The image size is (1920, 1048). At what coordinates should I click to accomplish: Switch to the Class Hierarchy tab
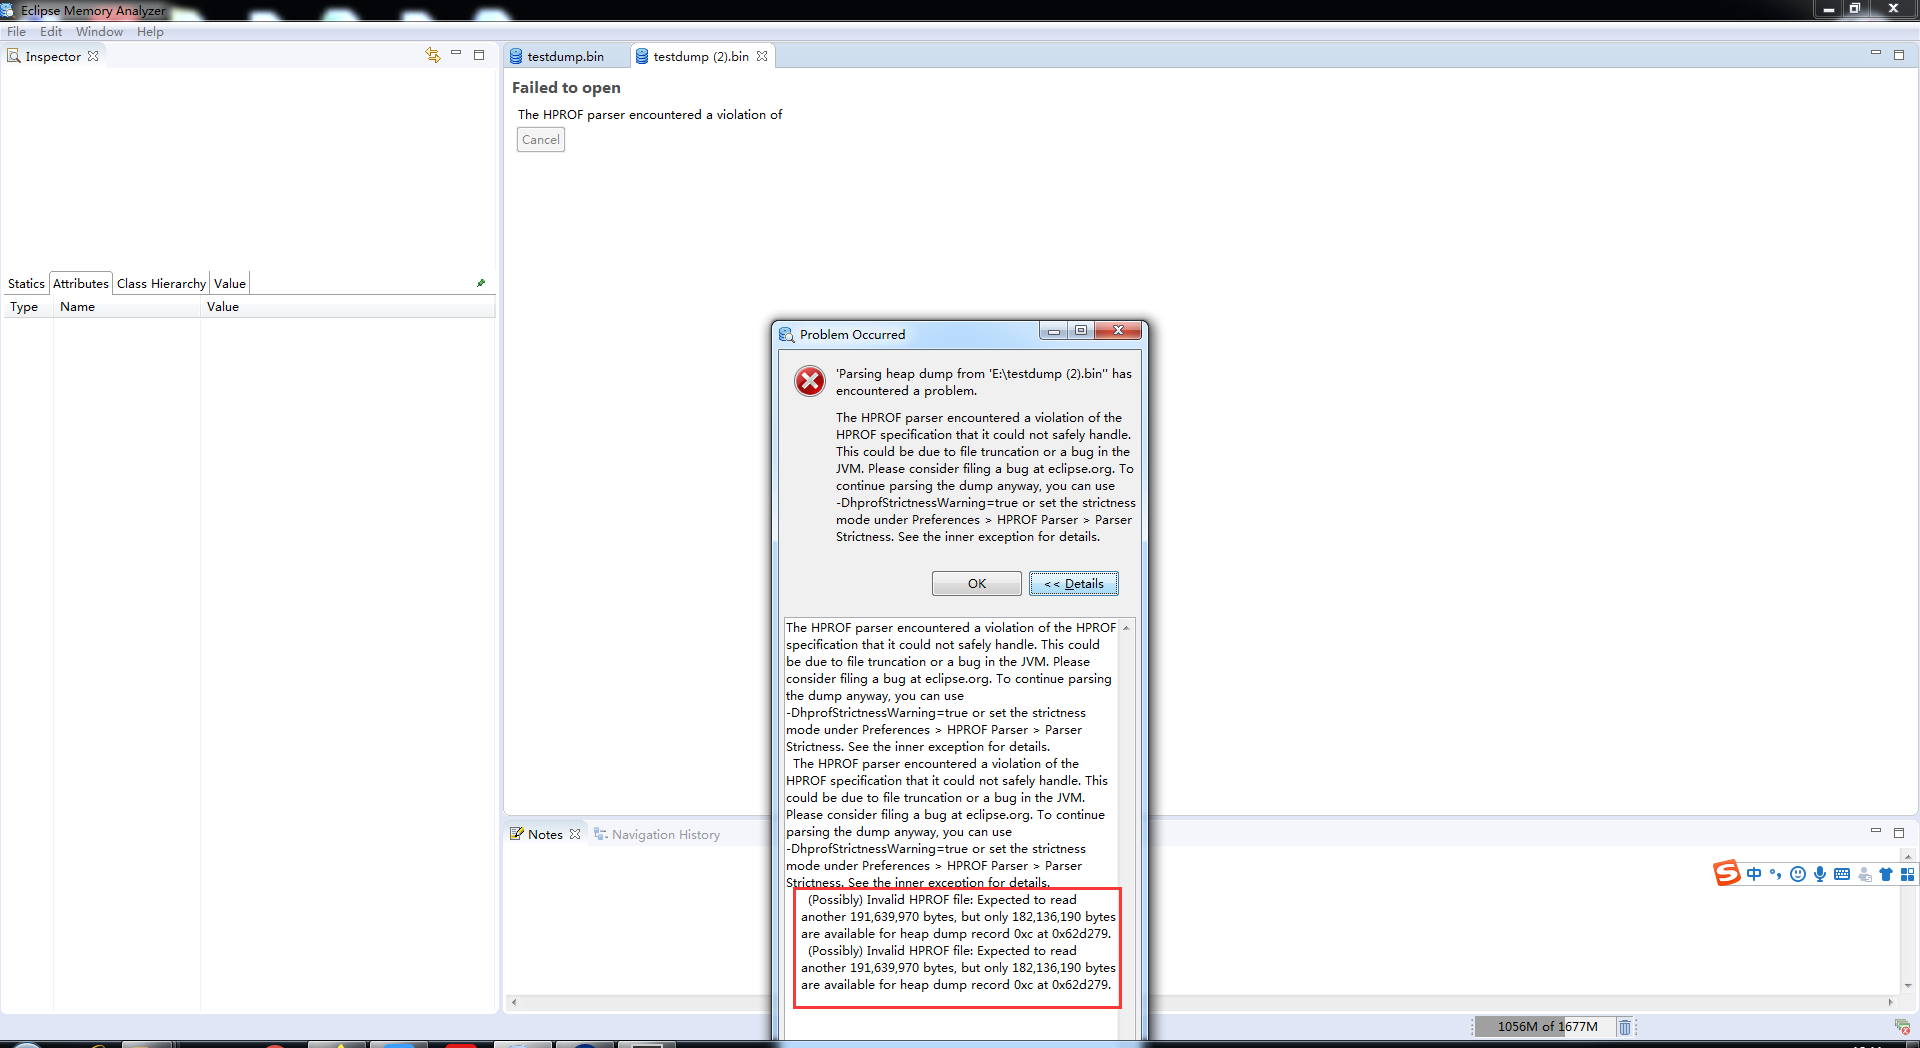tap(160, 283)
